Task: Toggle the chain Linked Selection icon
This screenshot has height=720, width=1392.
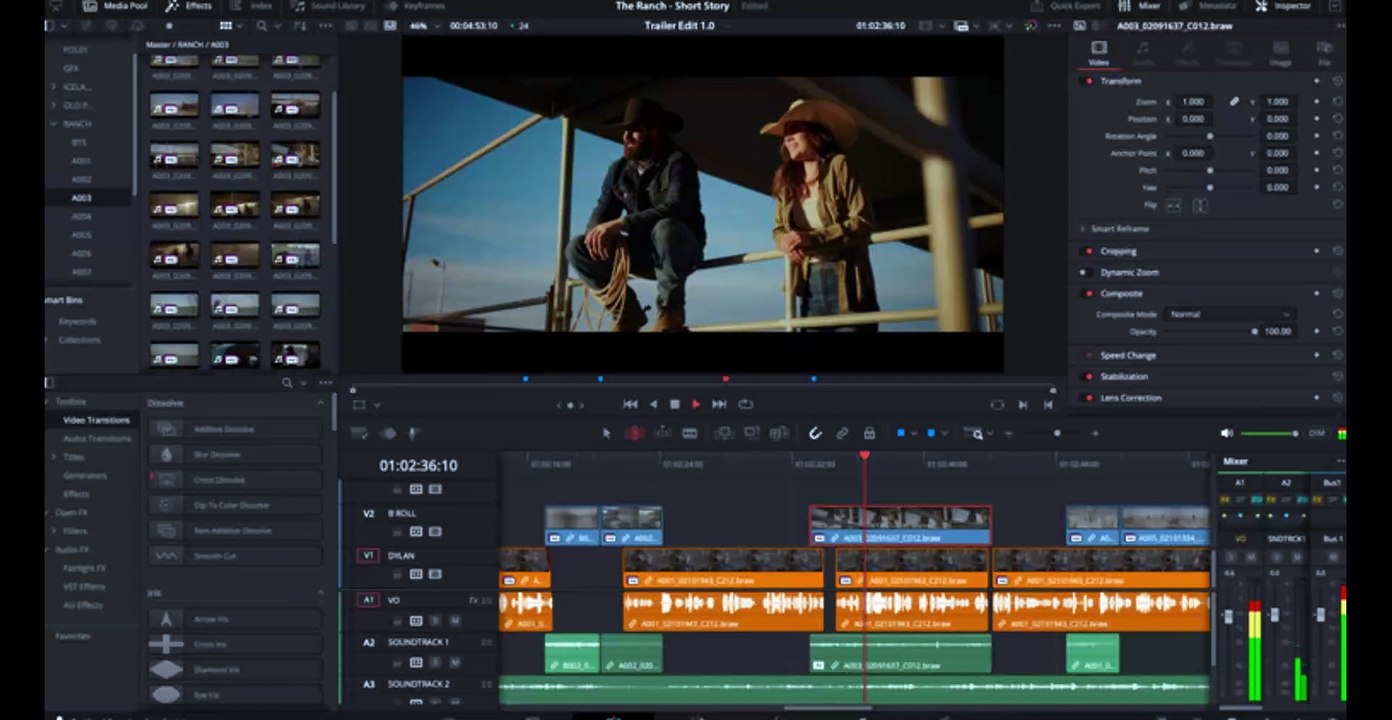Action: [x=842, y=433]
